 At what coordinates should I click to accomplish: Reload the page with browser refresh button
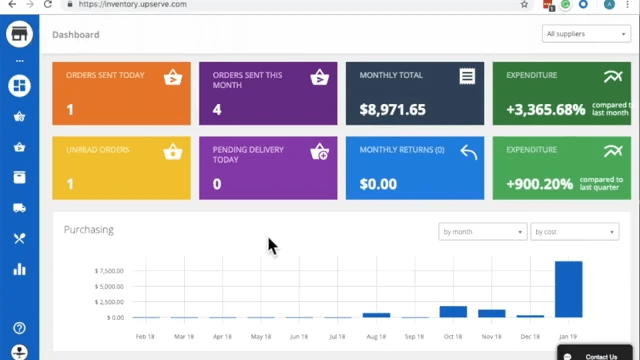[48, 4]
